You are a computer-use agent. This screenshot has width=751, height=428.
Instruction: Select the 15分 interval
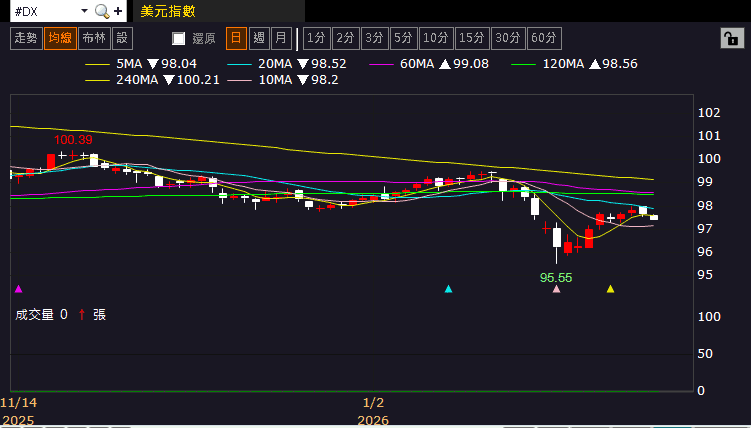click(472, 38)
